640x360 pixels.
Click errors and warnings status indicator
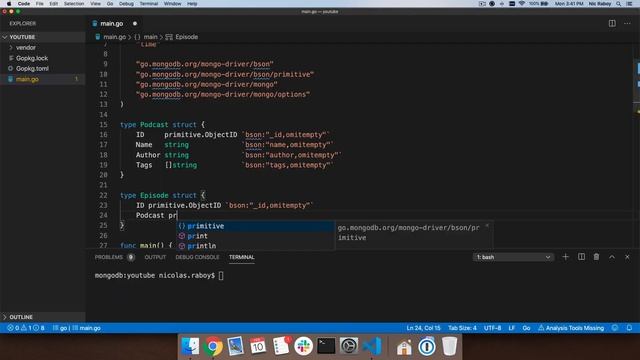[26, 328]
